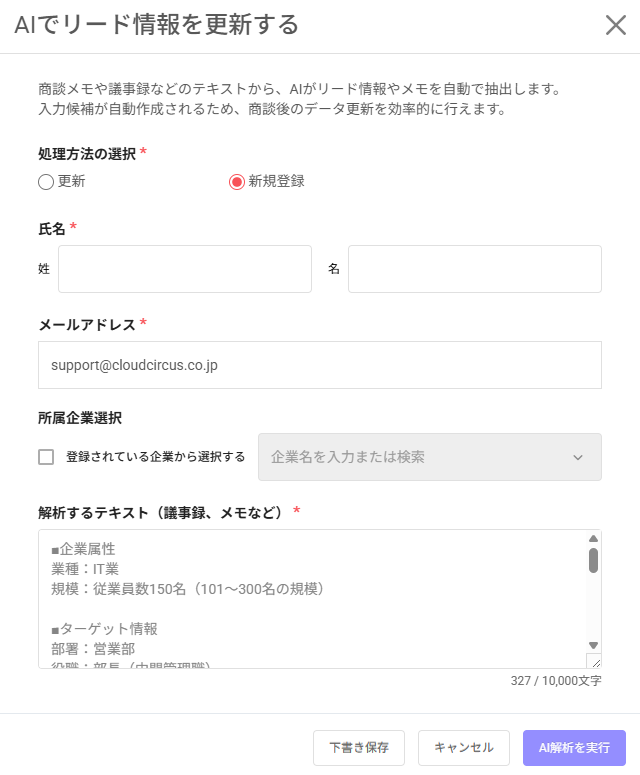Select the 更新 radio button

click(46, 182)
